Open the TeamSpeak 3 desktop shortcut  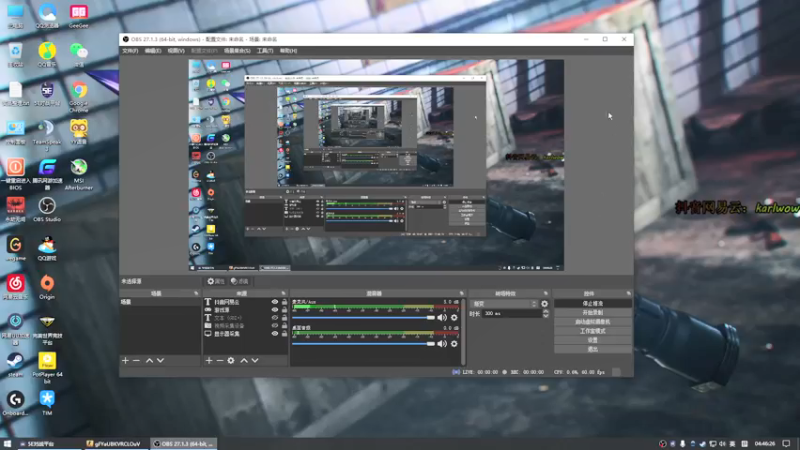coord(46,135)
